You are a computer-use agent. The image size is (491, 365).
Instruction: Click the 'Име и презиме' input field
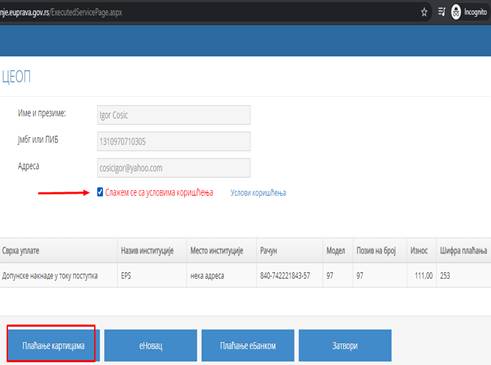coord(174,115)
